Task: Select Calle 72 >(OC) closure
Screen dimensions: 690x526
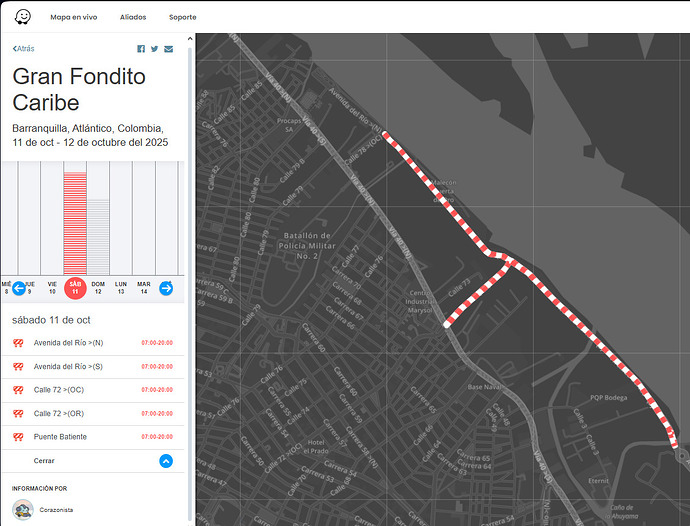Action: (59, 390)
